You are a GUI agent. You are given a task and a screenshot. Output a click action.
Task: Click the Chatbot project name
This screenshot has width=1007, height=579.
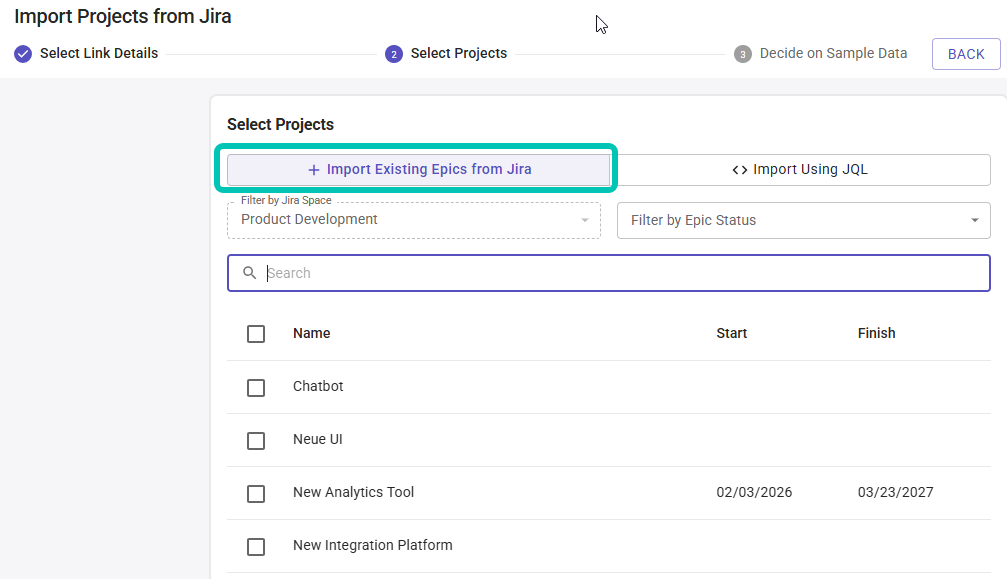pyautogui.click(x=318, y=386)
